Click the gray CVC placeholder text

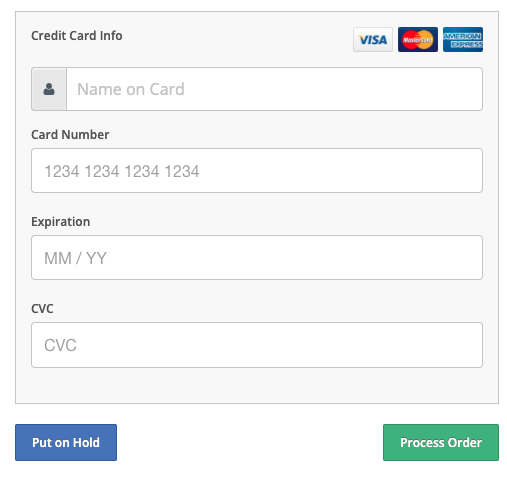pyautogui.click(x=60, y=345)
